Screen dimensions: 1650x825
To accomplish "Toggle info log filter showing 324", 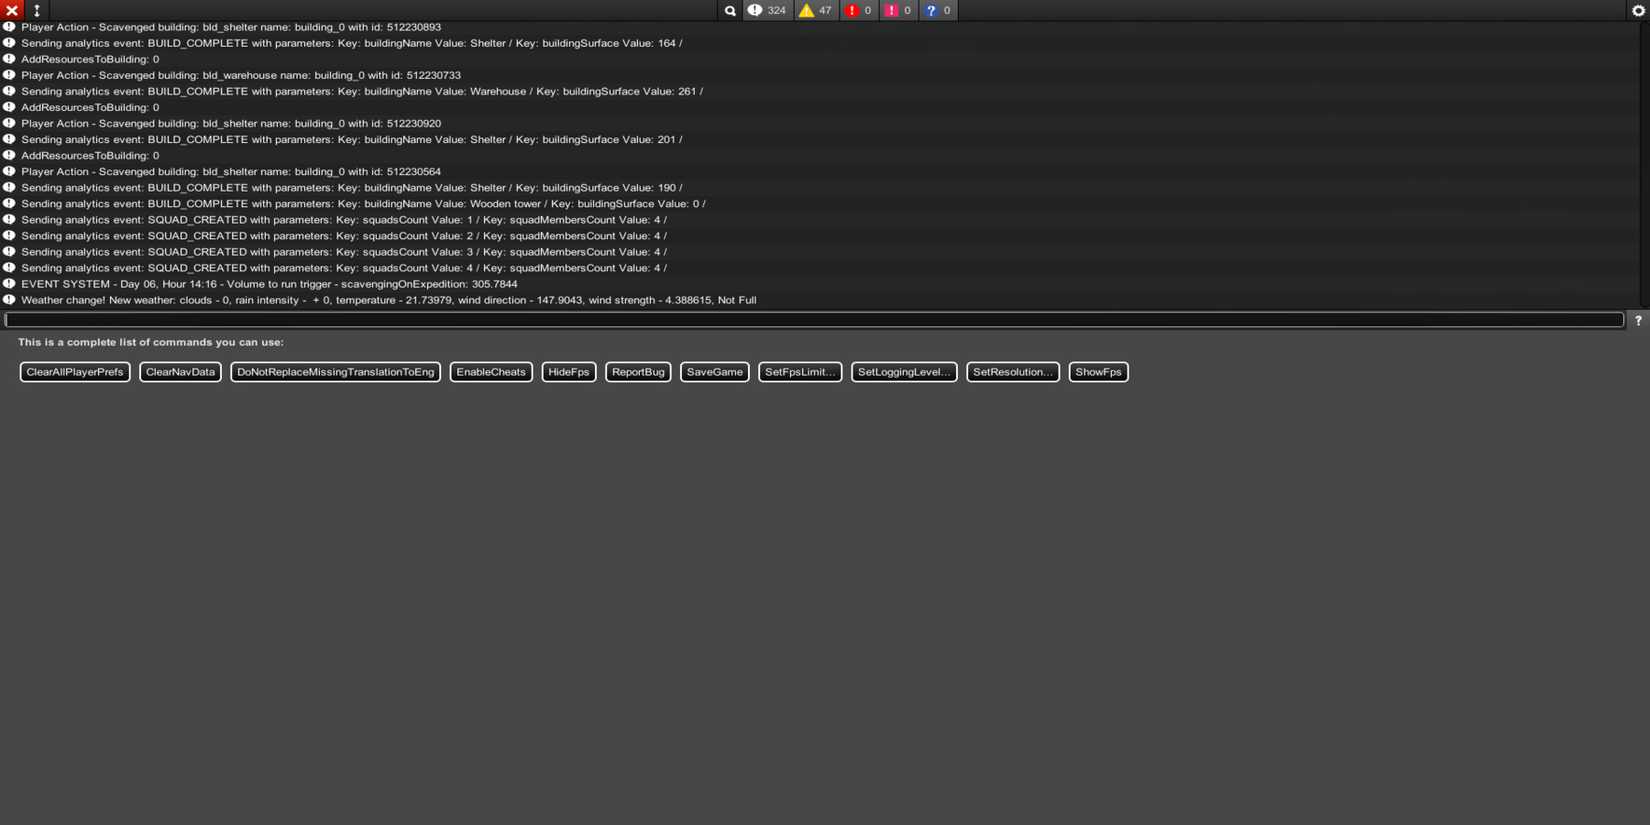I will pos(767,10).
